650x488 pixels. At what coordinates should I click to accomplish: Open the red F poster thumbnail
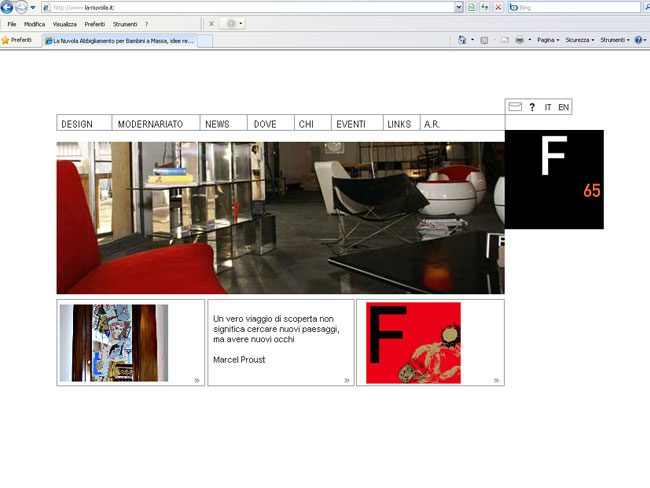413,343
